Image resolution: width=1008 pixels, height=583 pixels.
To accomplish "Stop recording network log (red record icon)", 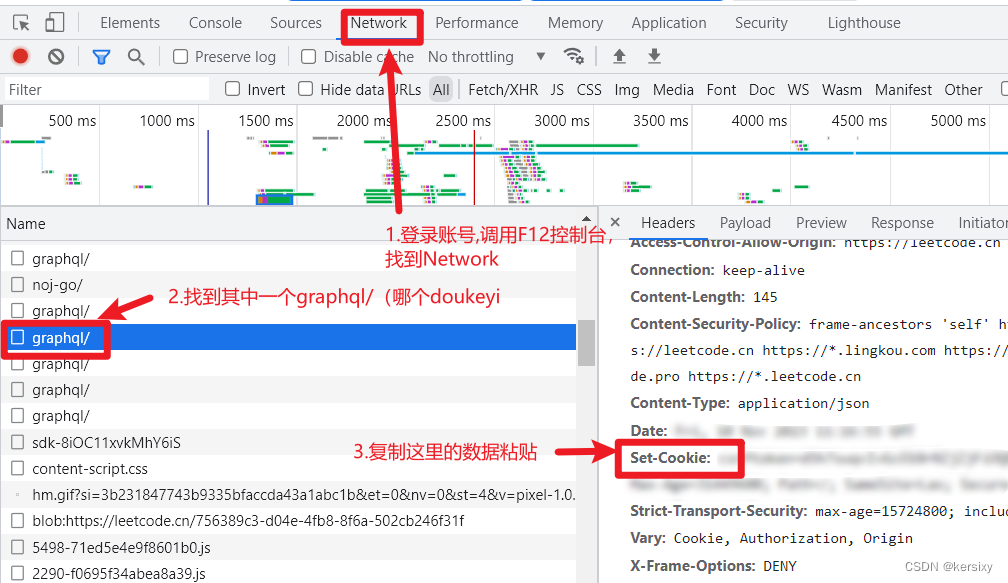I will coord(20,56).
